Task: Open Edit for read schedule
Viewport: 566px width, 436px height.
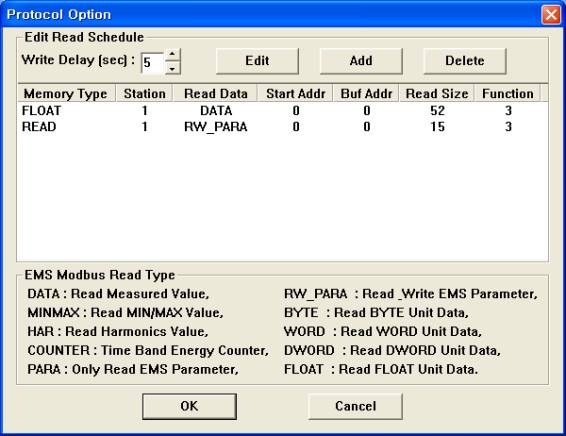Action: [257, 61]
